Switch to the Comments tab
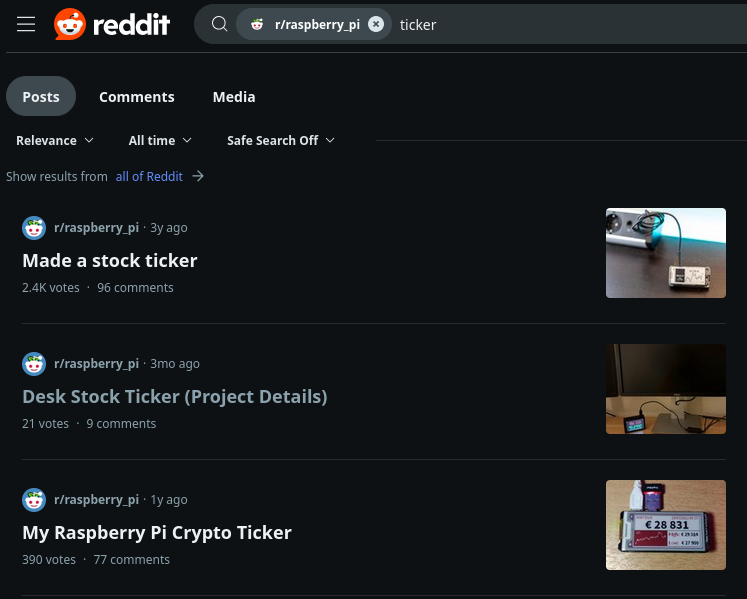Screen dimensions: 747x599 pos(137,97)
